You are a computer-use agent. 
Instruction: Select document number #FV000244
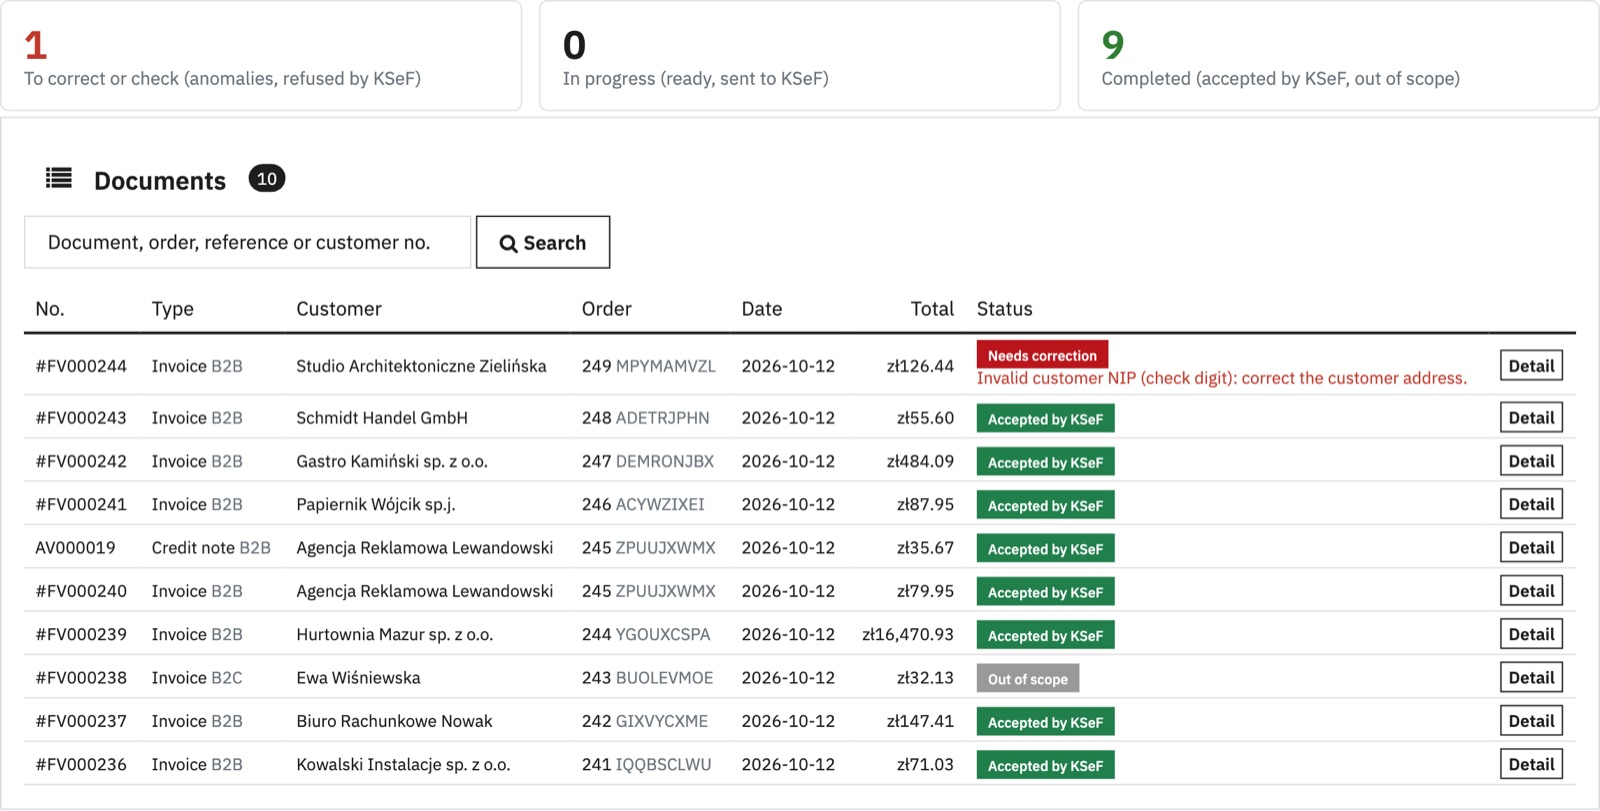[x=81, y=366]
